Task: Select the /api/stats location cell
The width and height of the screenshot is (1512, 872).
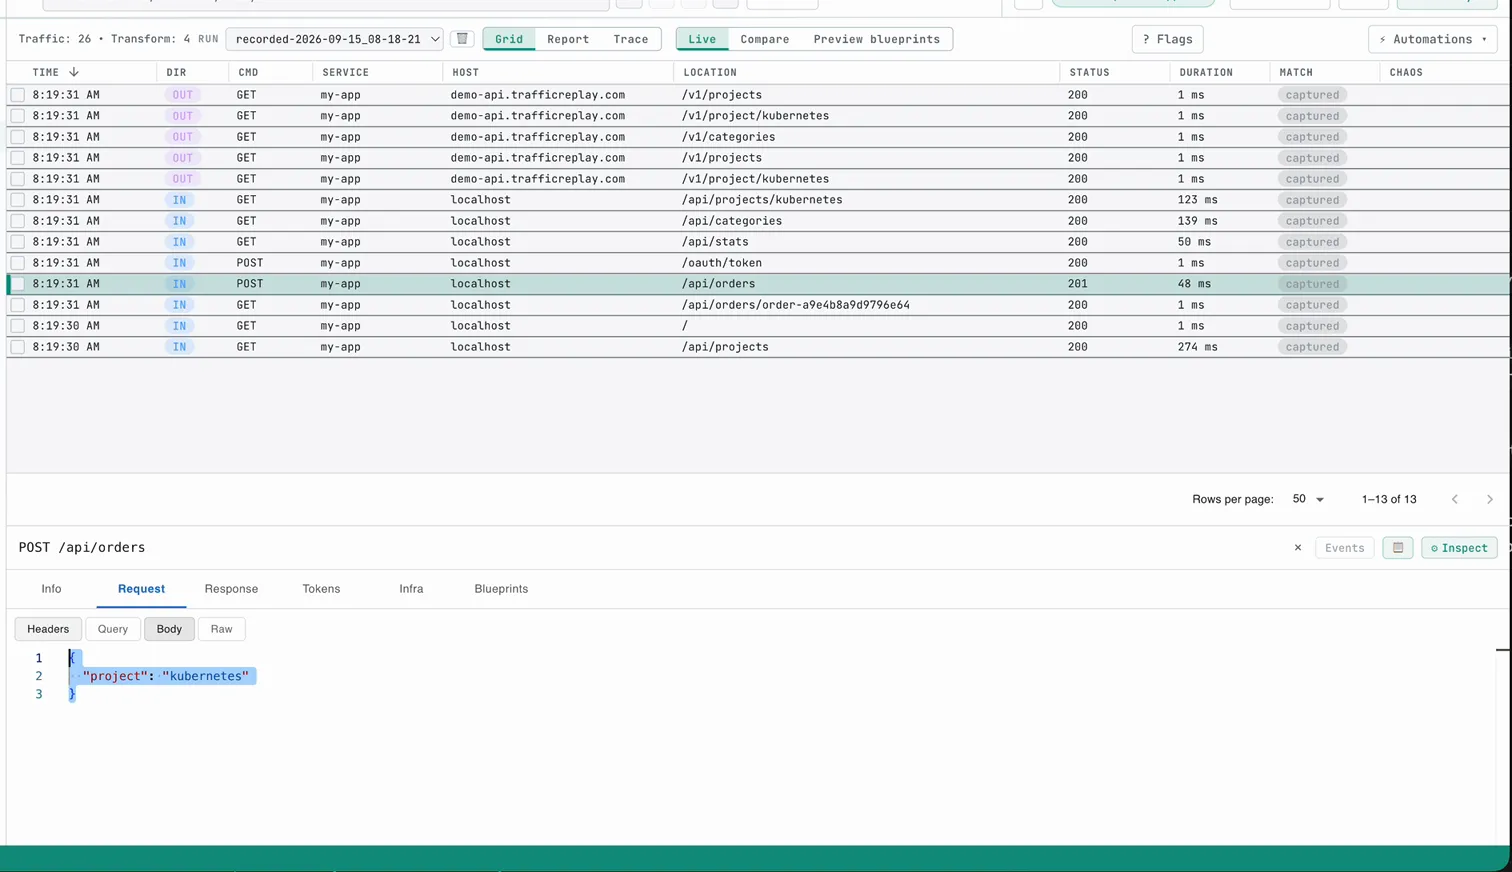Action: pyautogui.click(x=715, y=242)
